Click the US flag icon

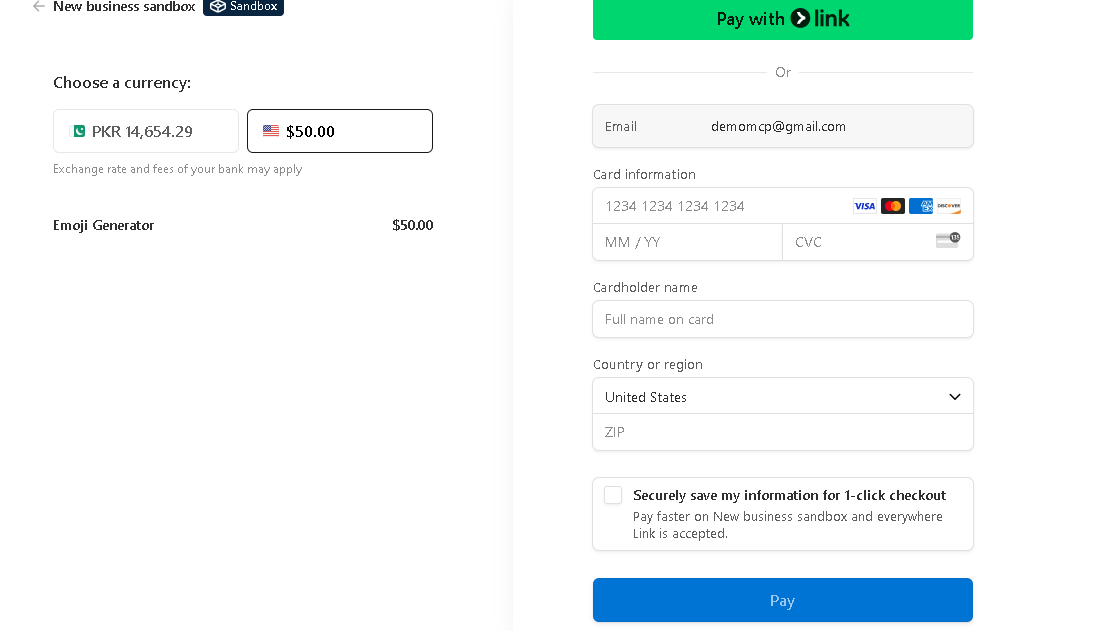tap(271, 131)
